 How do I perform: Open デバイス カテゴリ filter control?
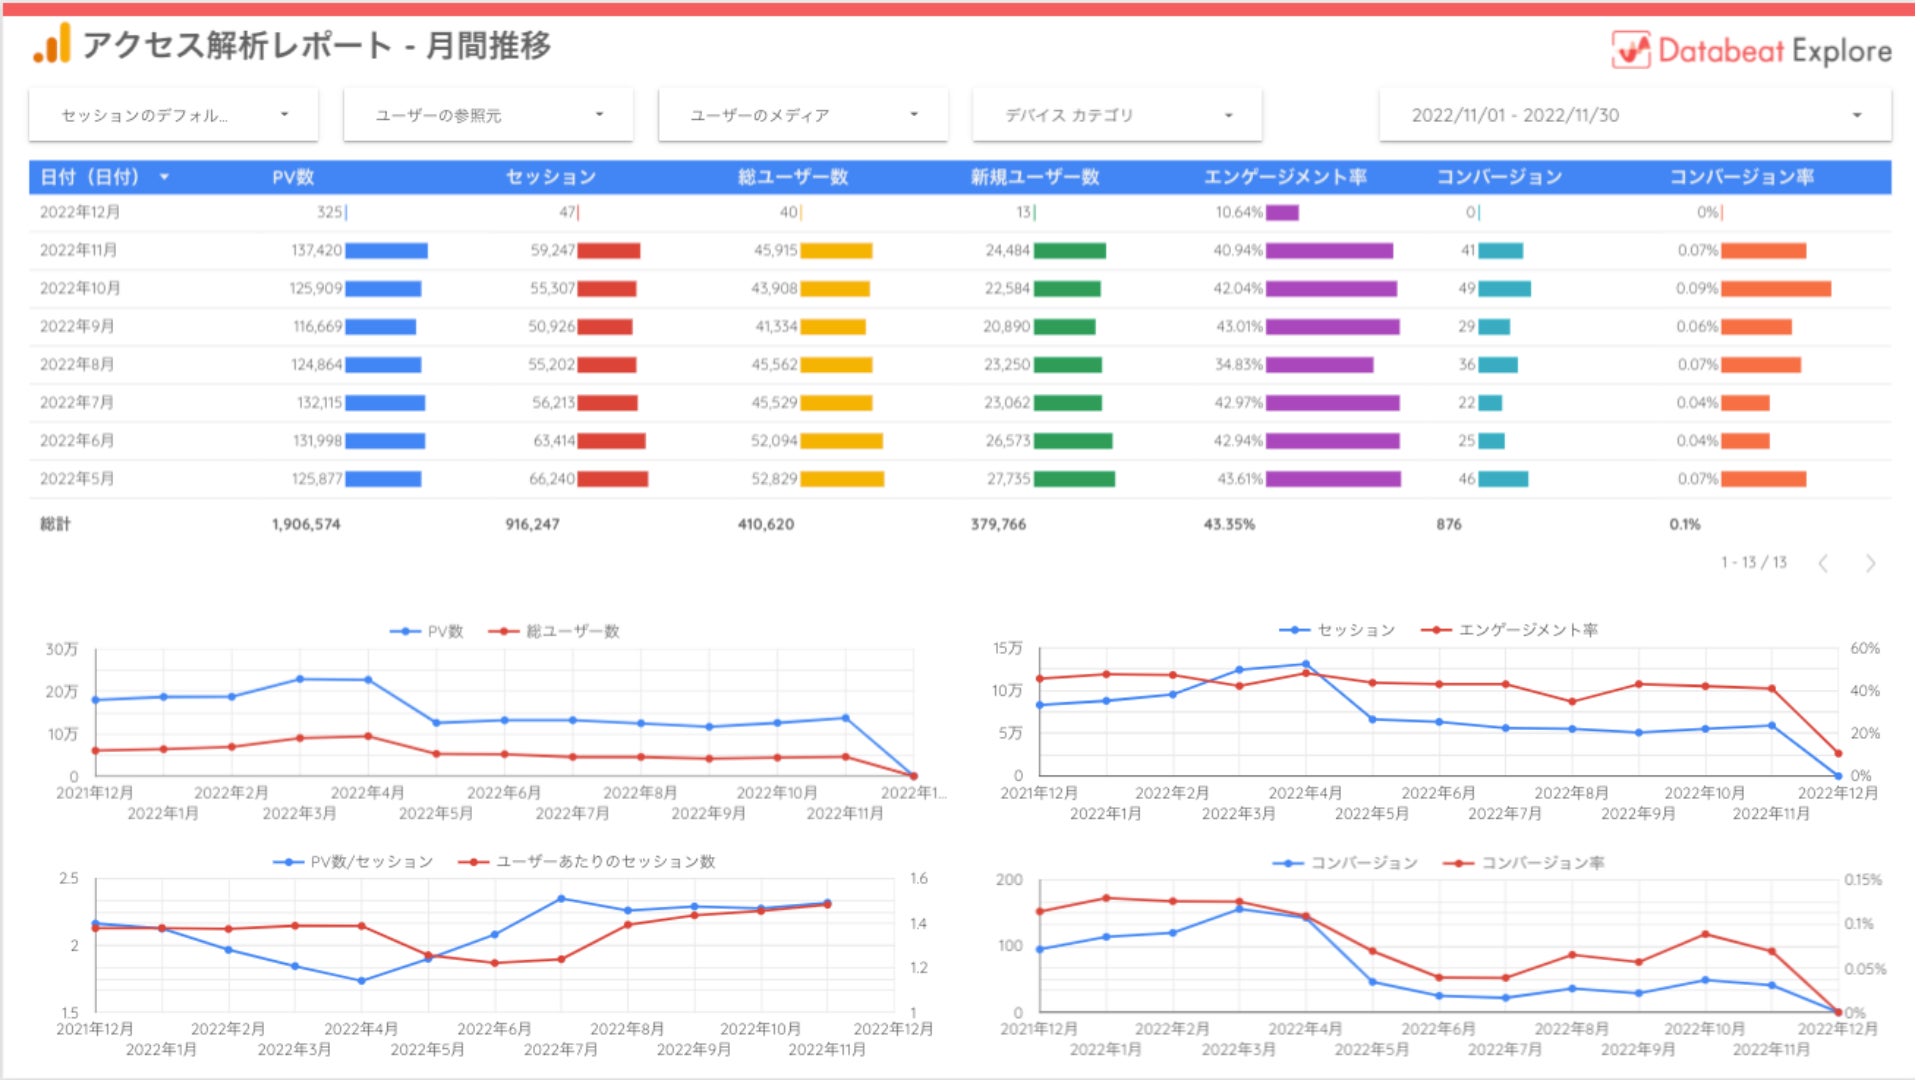(x=1117, y=115)
